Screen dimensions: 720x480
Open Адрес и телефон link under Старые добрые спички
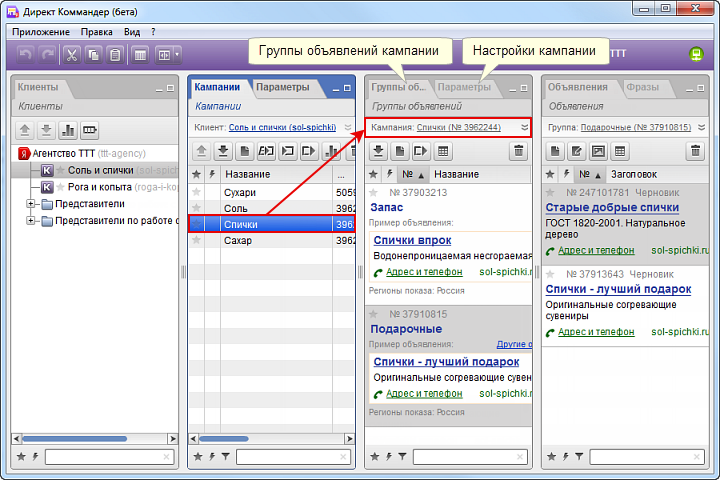coord(596,251)
